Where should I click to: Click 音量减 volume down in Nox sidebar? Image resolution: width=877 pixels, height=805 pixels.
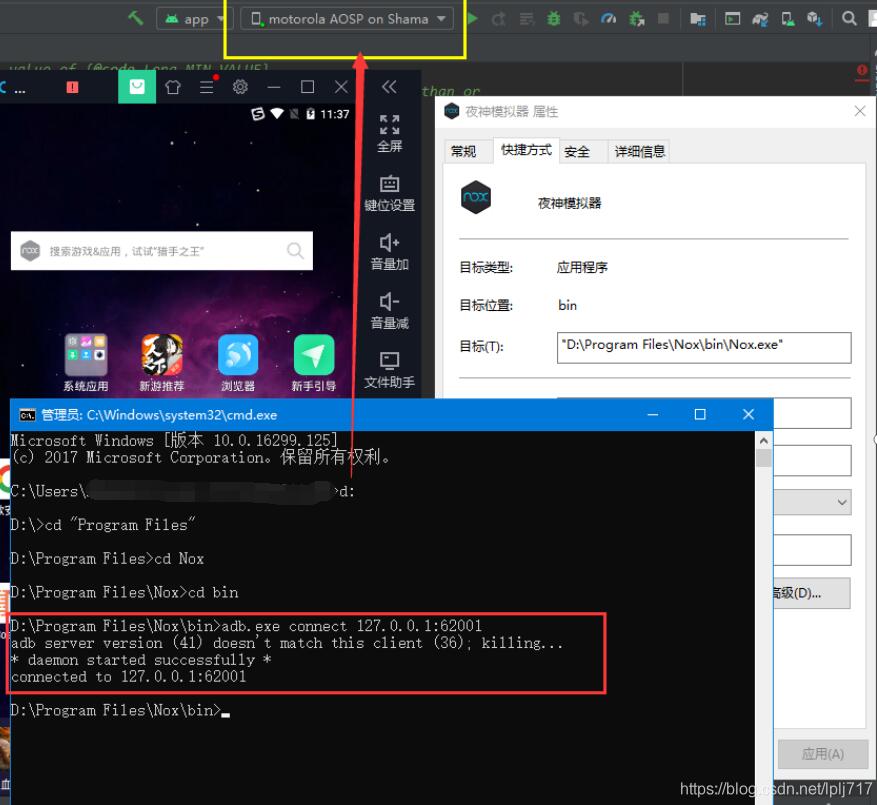pos(389,311)
